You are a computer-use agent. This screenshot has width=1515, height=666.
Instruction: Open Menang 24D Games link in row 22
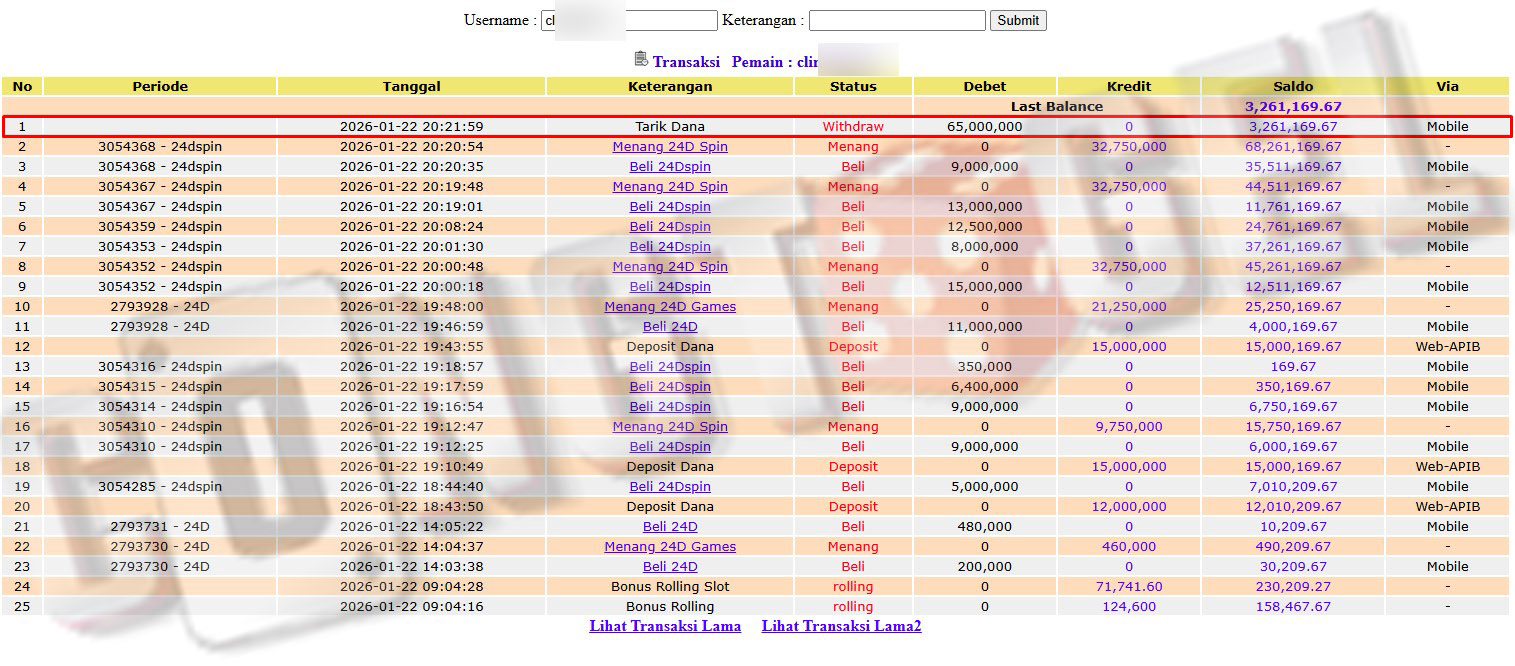click(x=670, y=547)
